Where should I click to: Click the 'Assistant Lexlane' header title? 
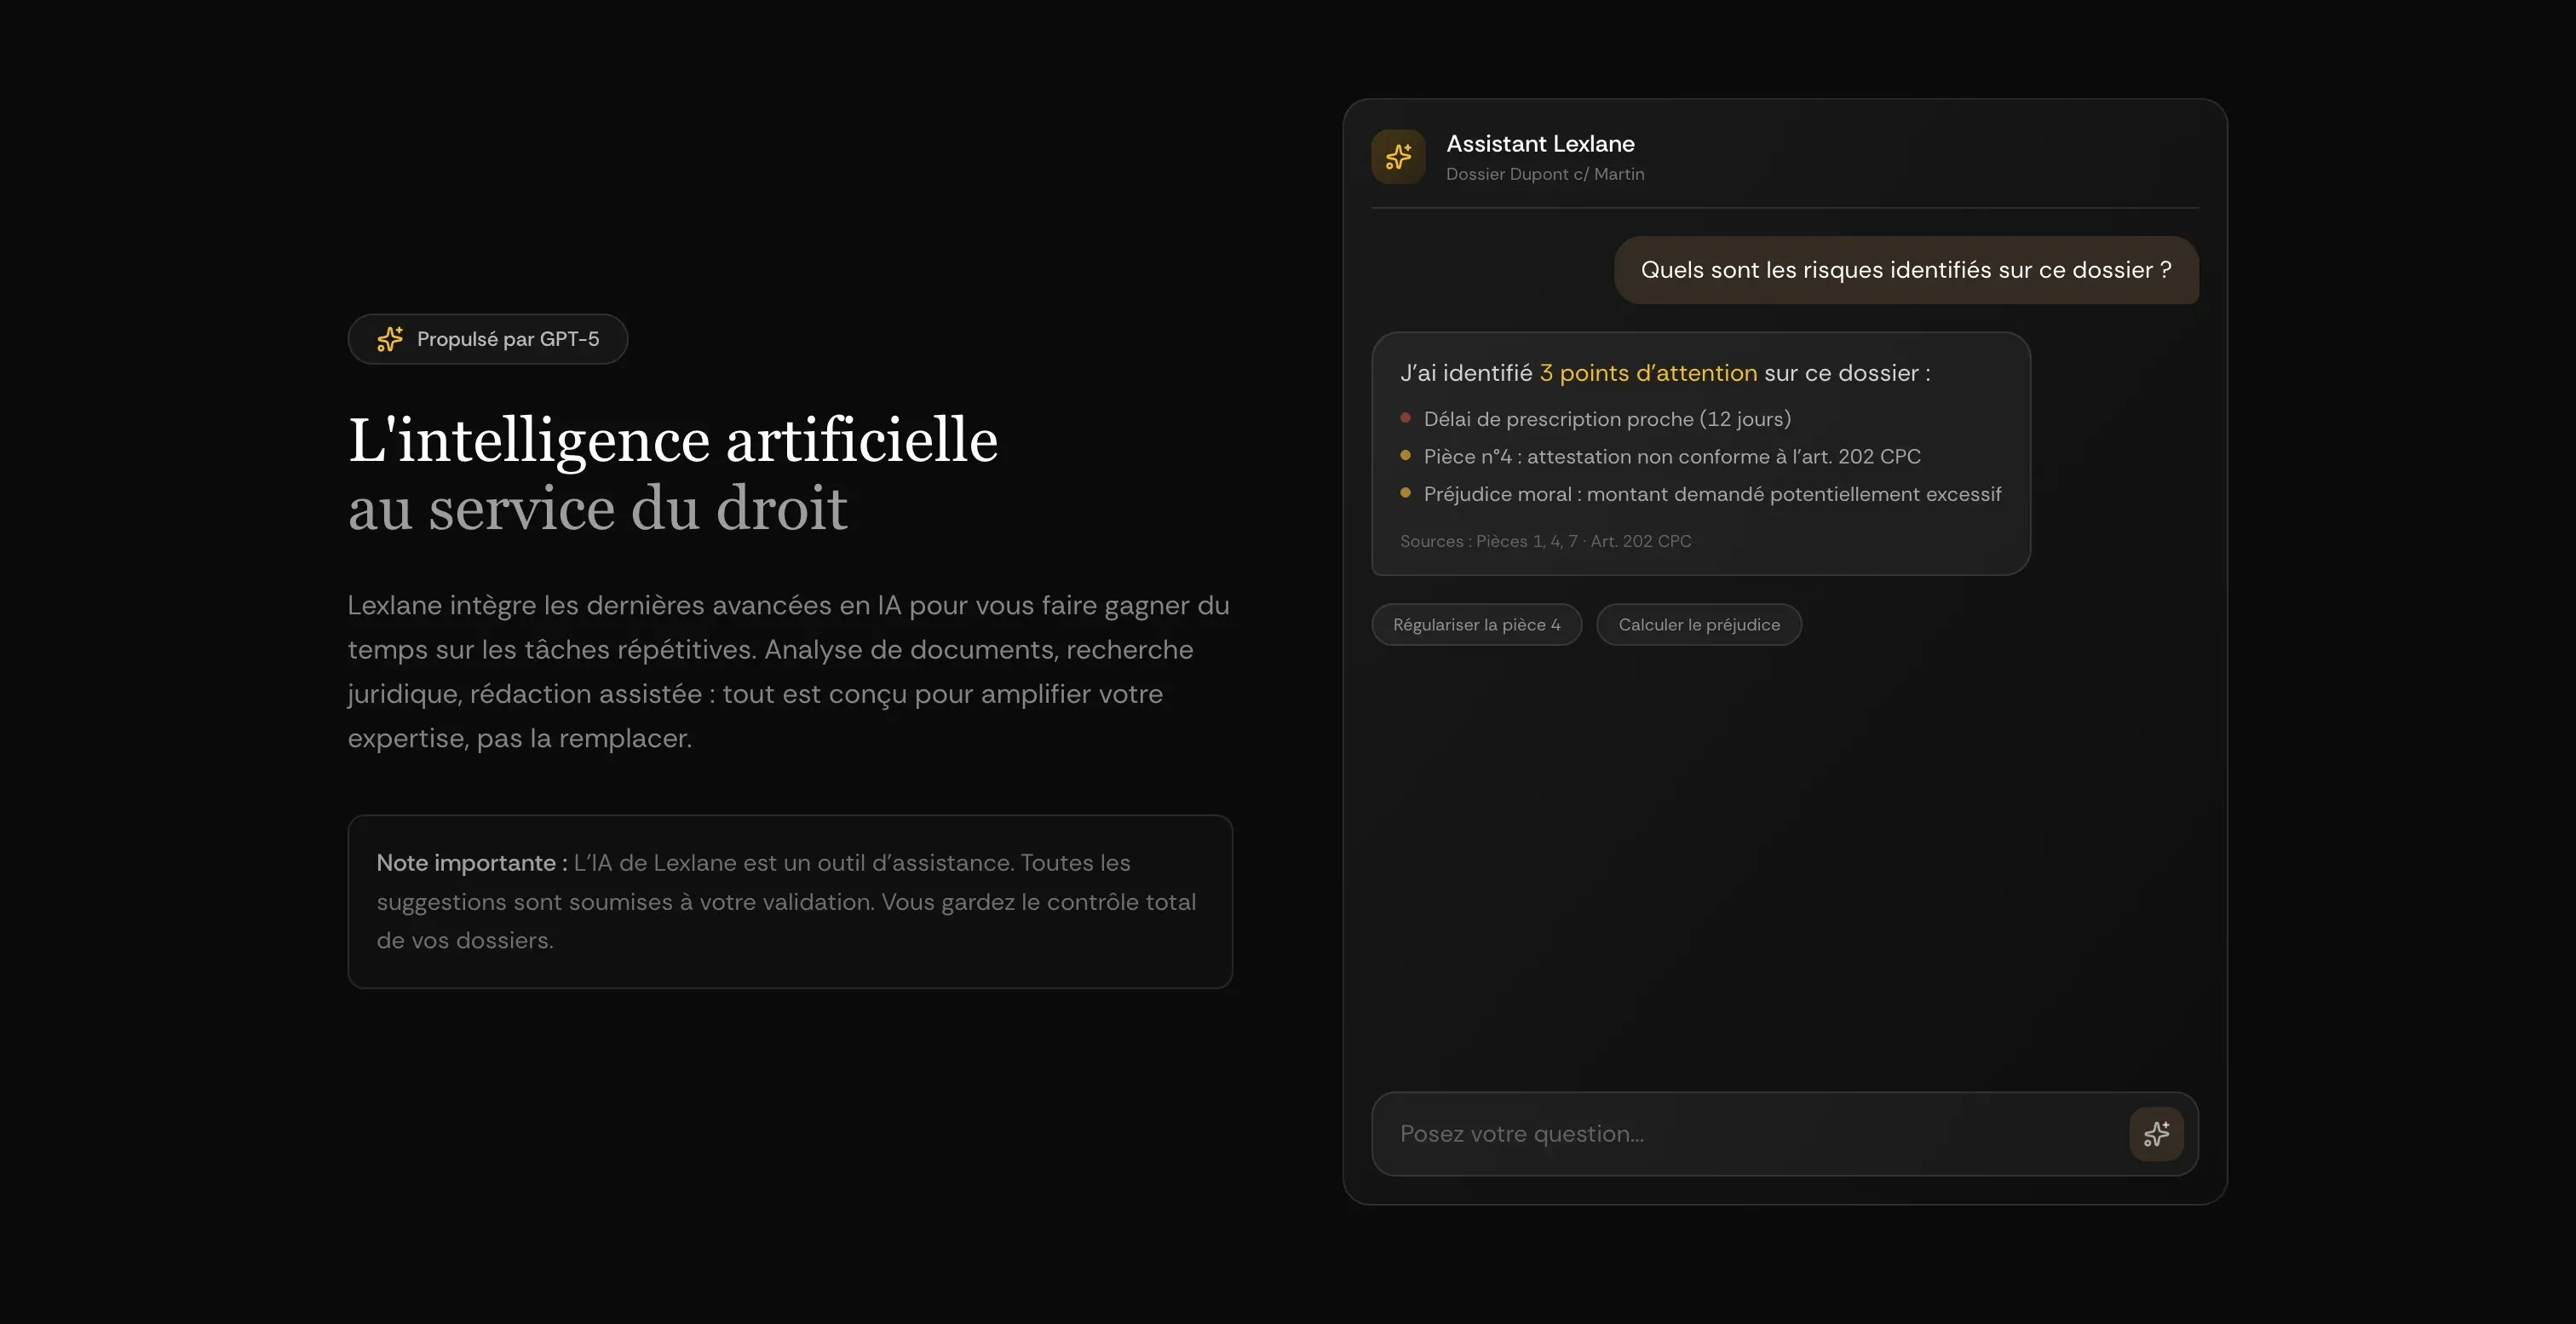click(1540, 143)
